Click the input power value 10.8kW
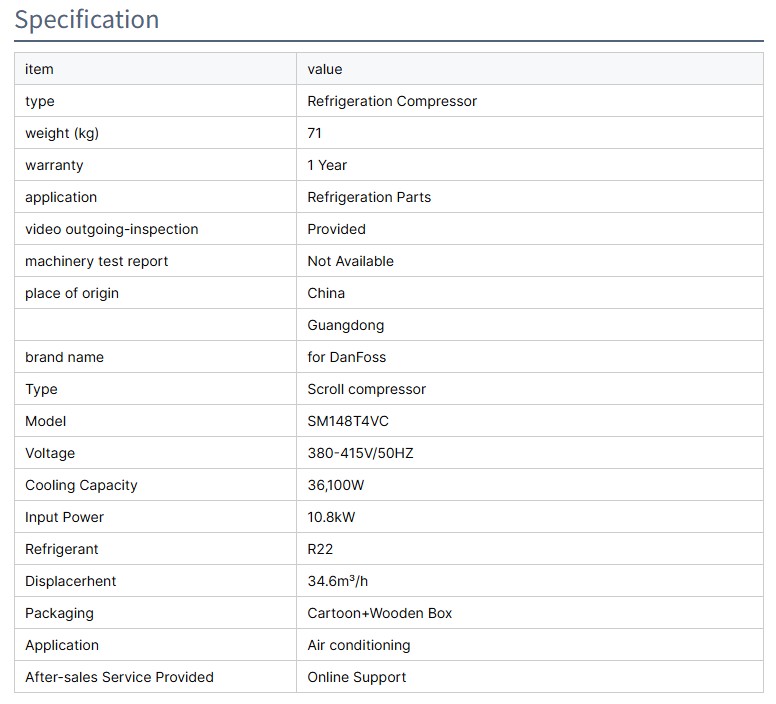 tap(331, 517)
